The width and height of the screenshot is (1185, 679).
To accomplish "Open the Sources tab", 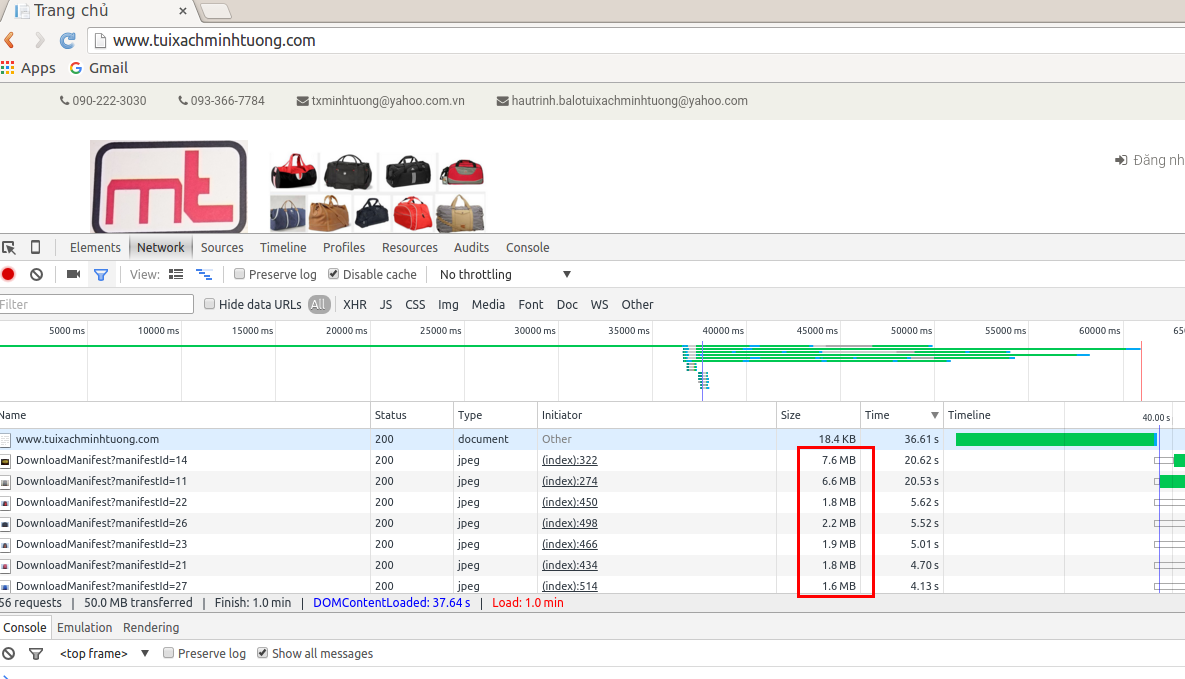I will [x=222, y=247].
